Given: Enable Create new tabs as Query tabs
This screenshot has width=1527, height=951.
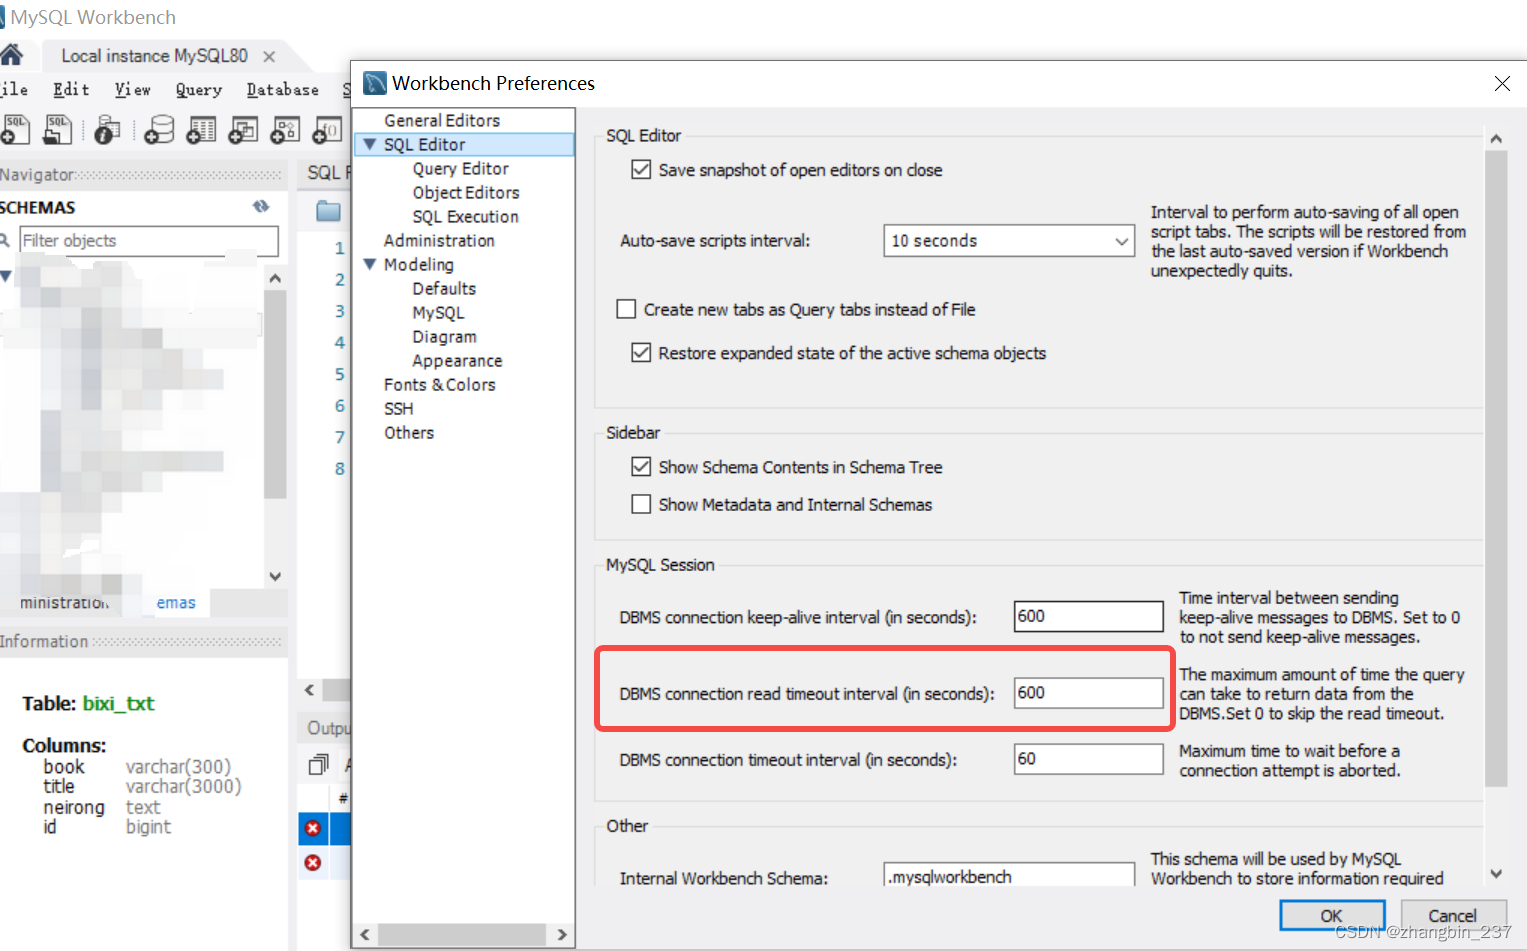Looking at the screenshot, I should (x=626, y=309).
